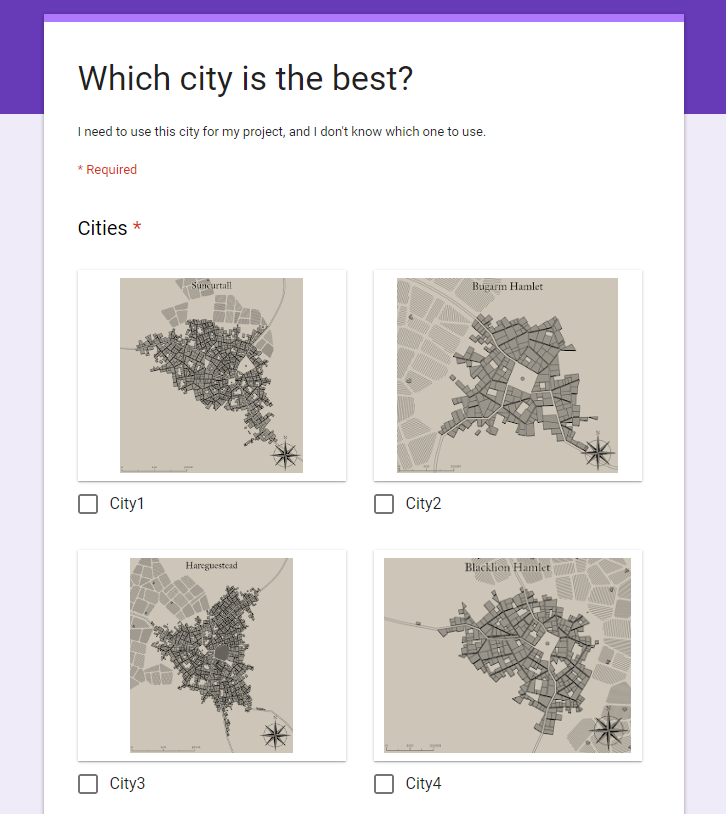Click the form title "Which city is the best?"
The width and height of the screenshot is (726, 814).
click(245, 78)
